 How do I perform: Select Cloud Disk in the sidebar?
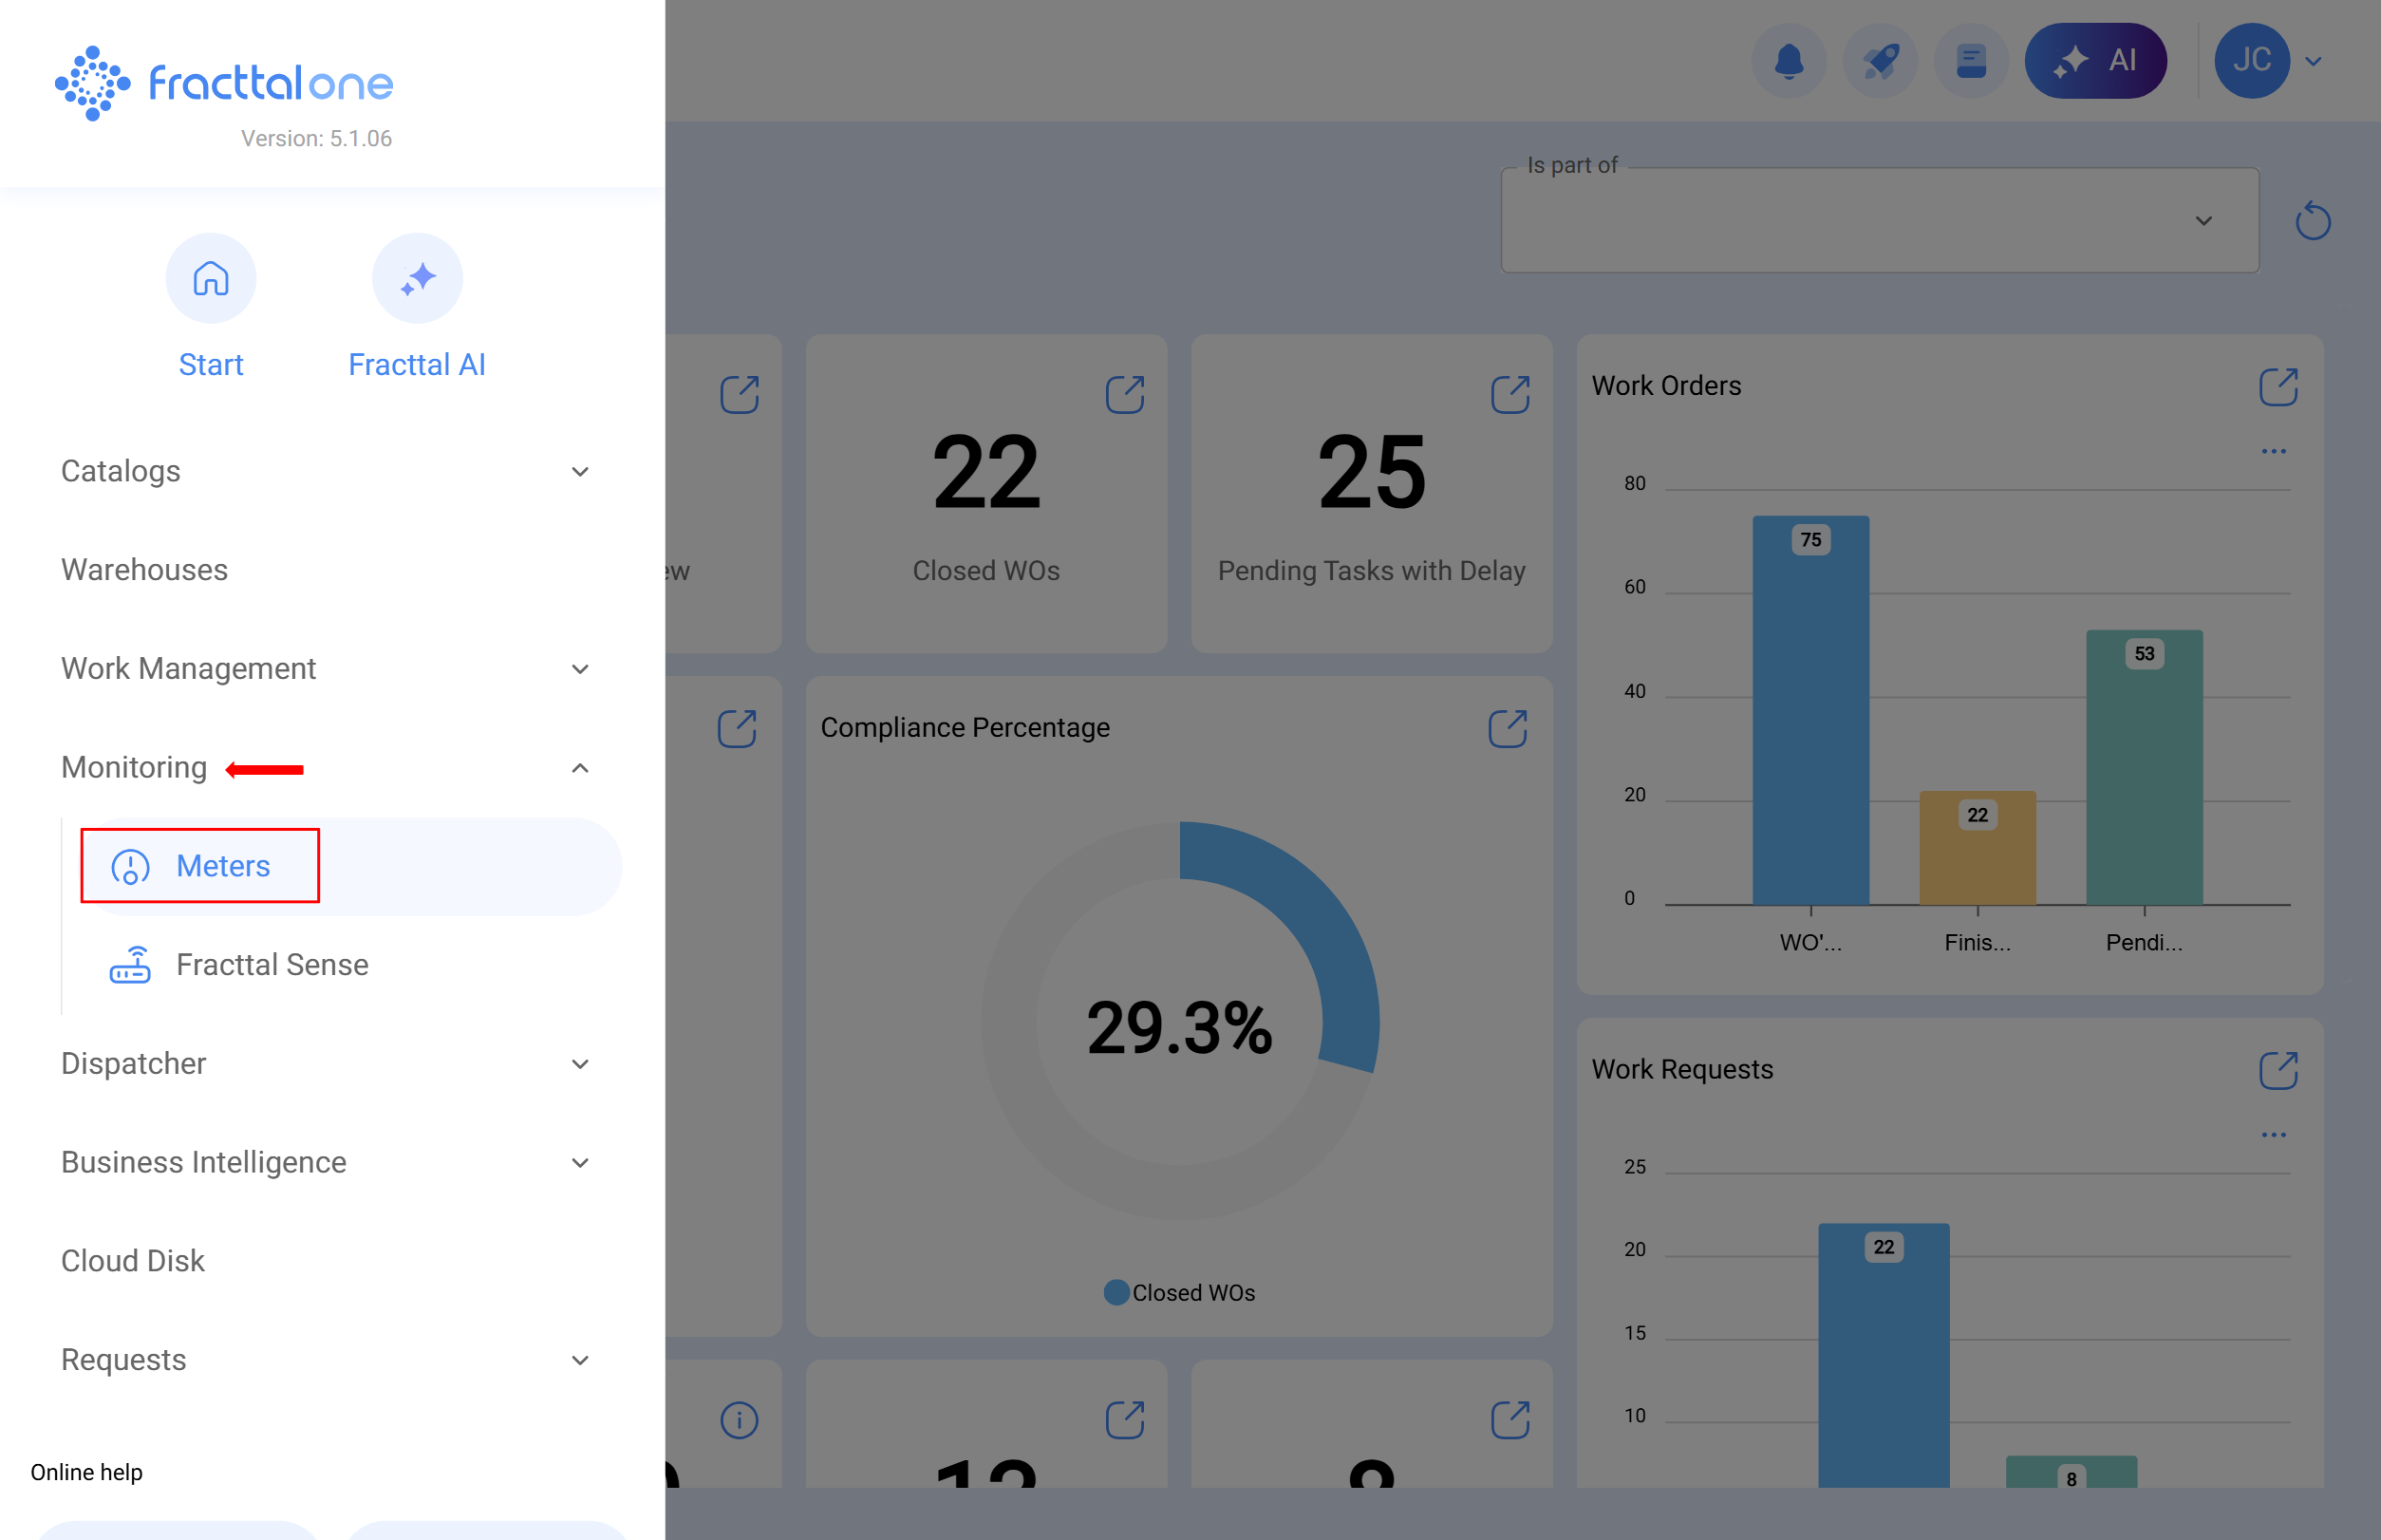click(x=132, y=1261)
